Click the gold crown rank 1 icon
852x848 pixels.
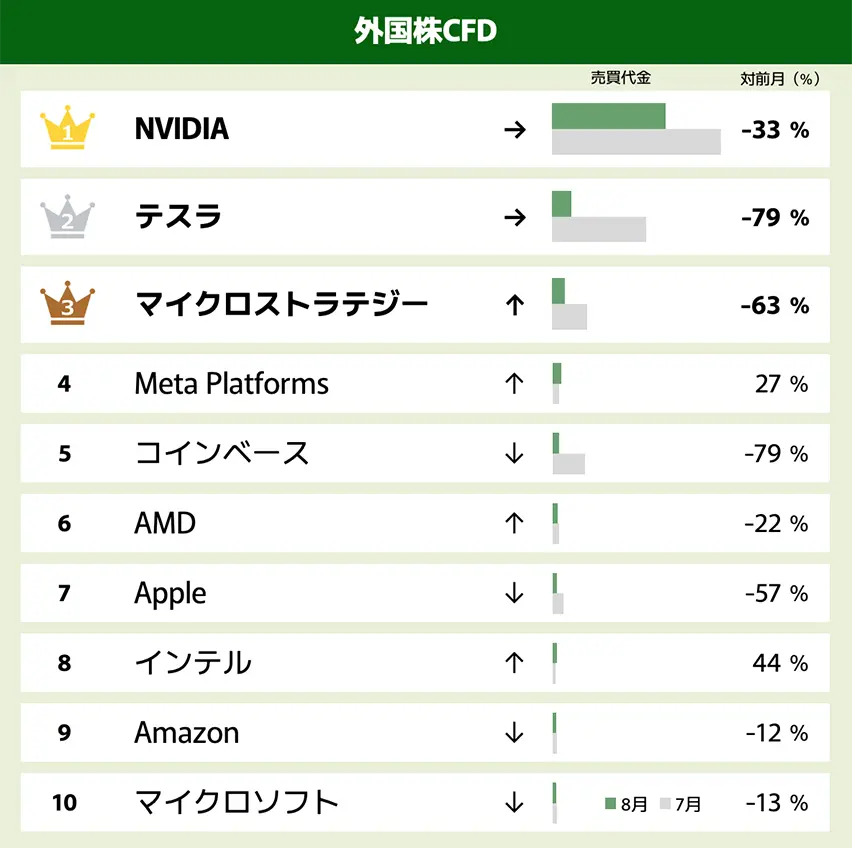tap(67, 129)
